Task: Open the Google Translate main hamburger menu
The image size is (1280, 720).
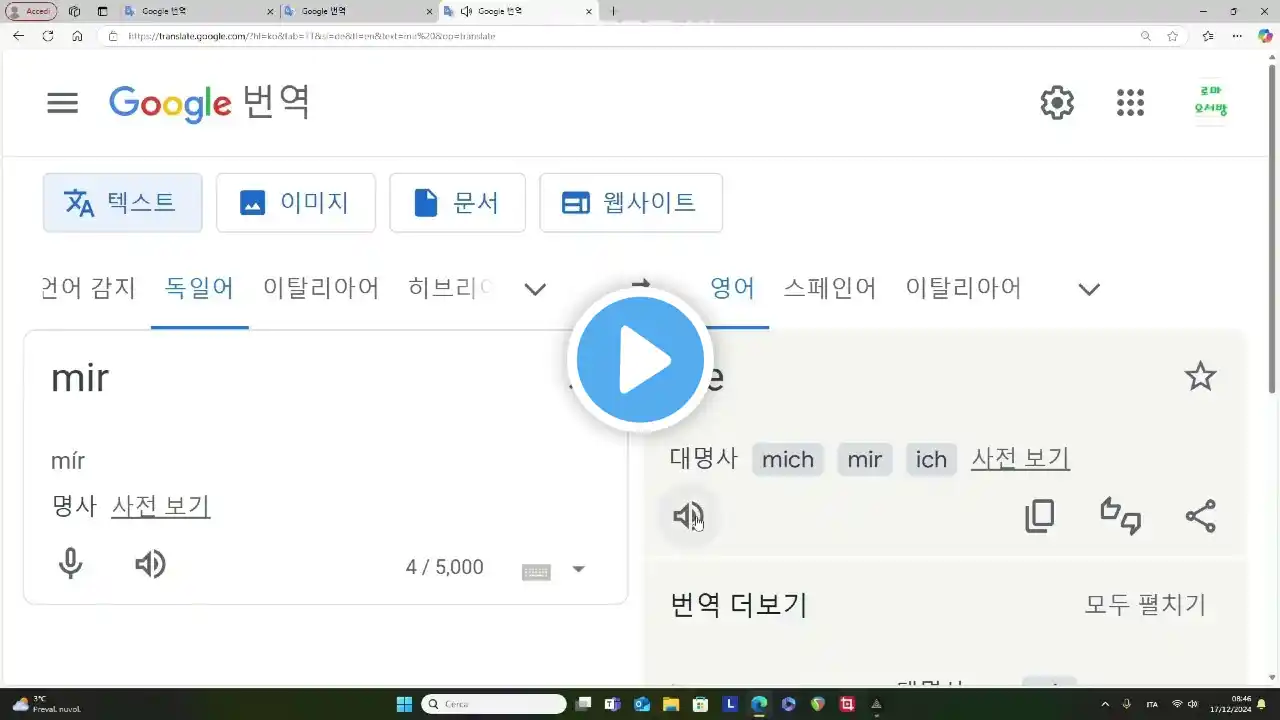Action: tap(62, 103)
